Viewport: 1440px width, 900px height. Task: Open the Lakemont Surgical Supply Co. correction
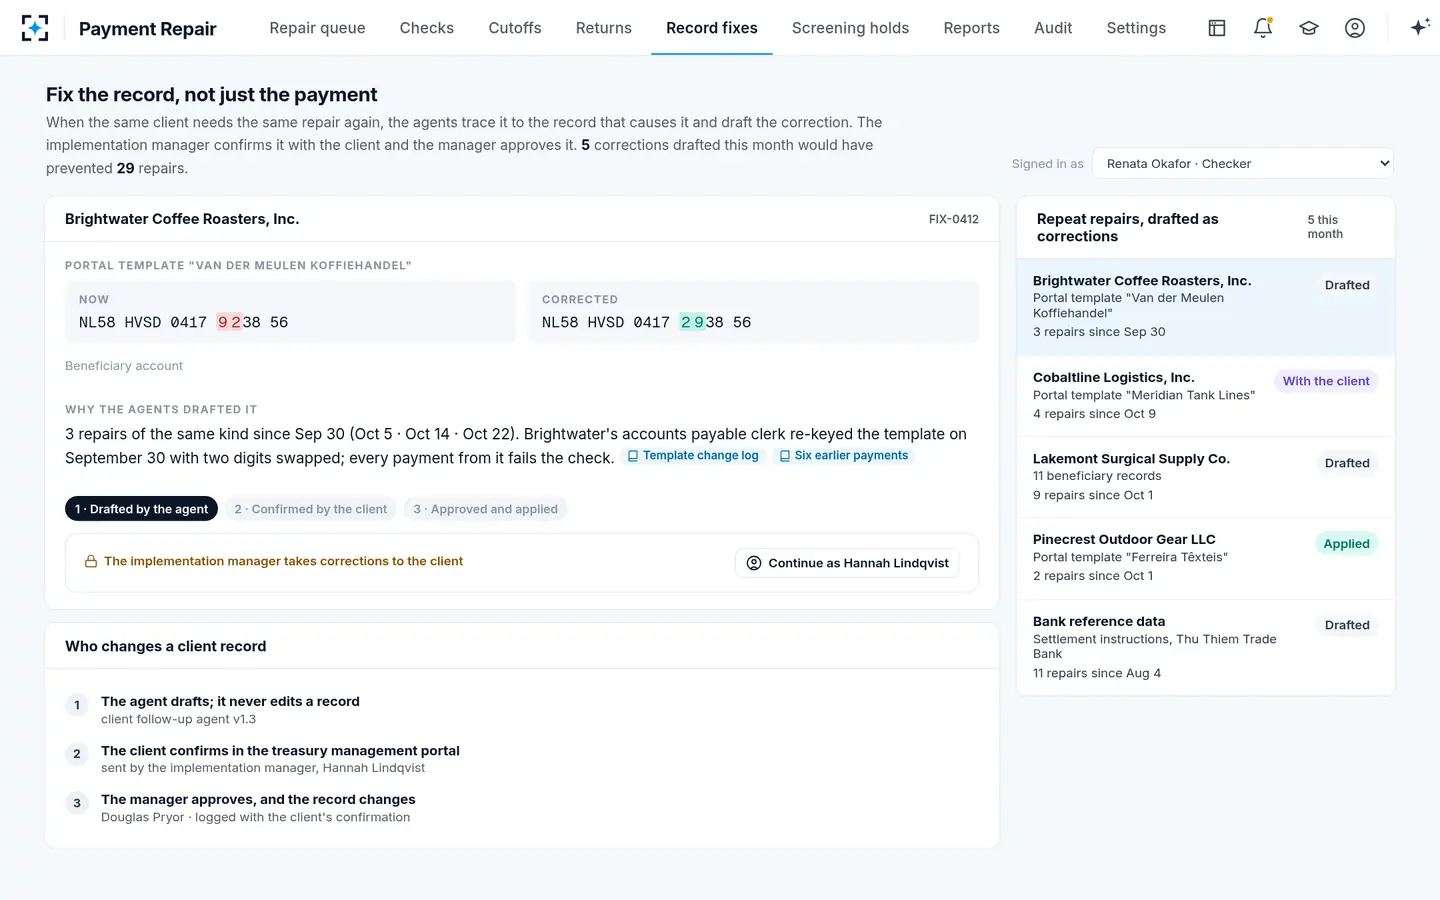point(1205,477)
